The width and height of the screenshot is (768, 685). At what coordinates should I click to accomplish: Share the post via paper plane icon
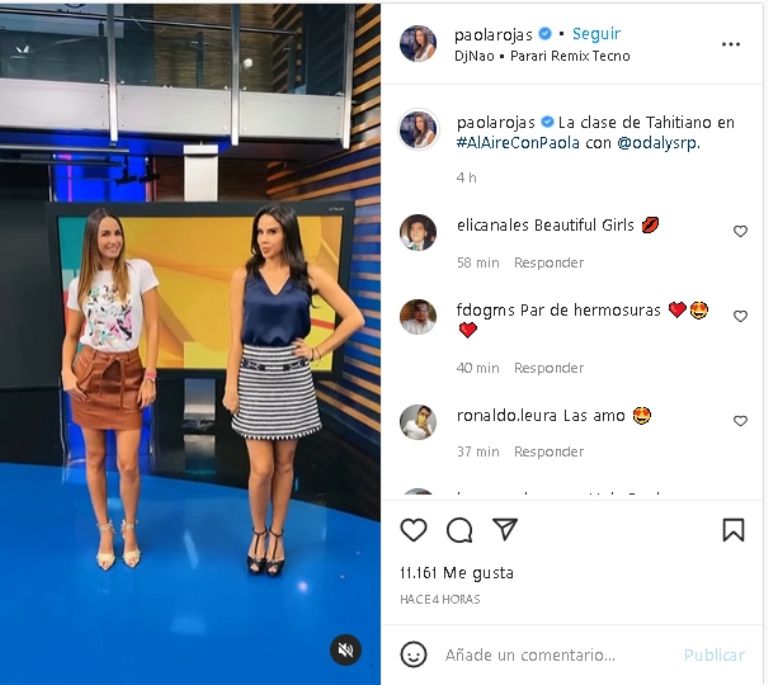click(505, 529)
